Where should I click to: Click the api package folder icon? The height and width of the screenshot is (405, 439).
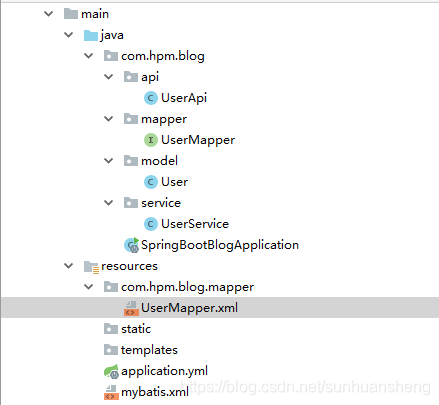(x=130, y=77)
